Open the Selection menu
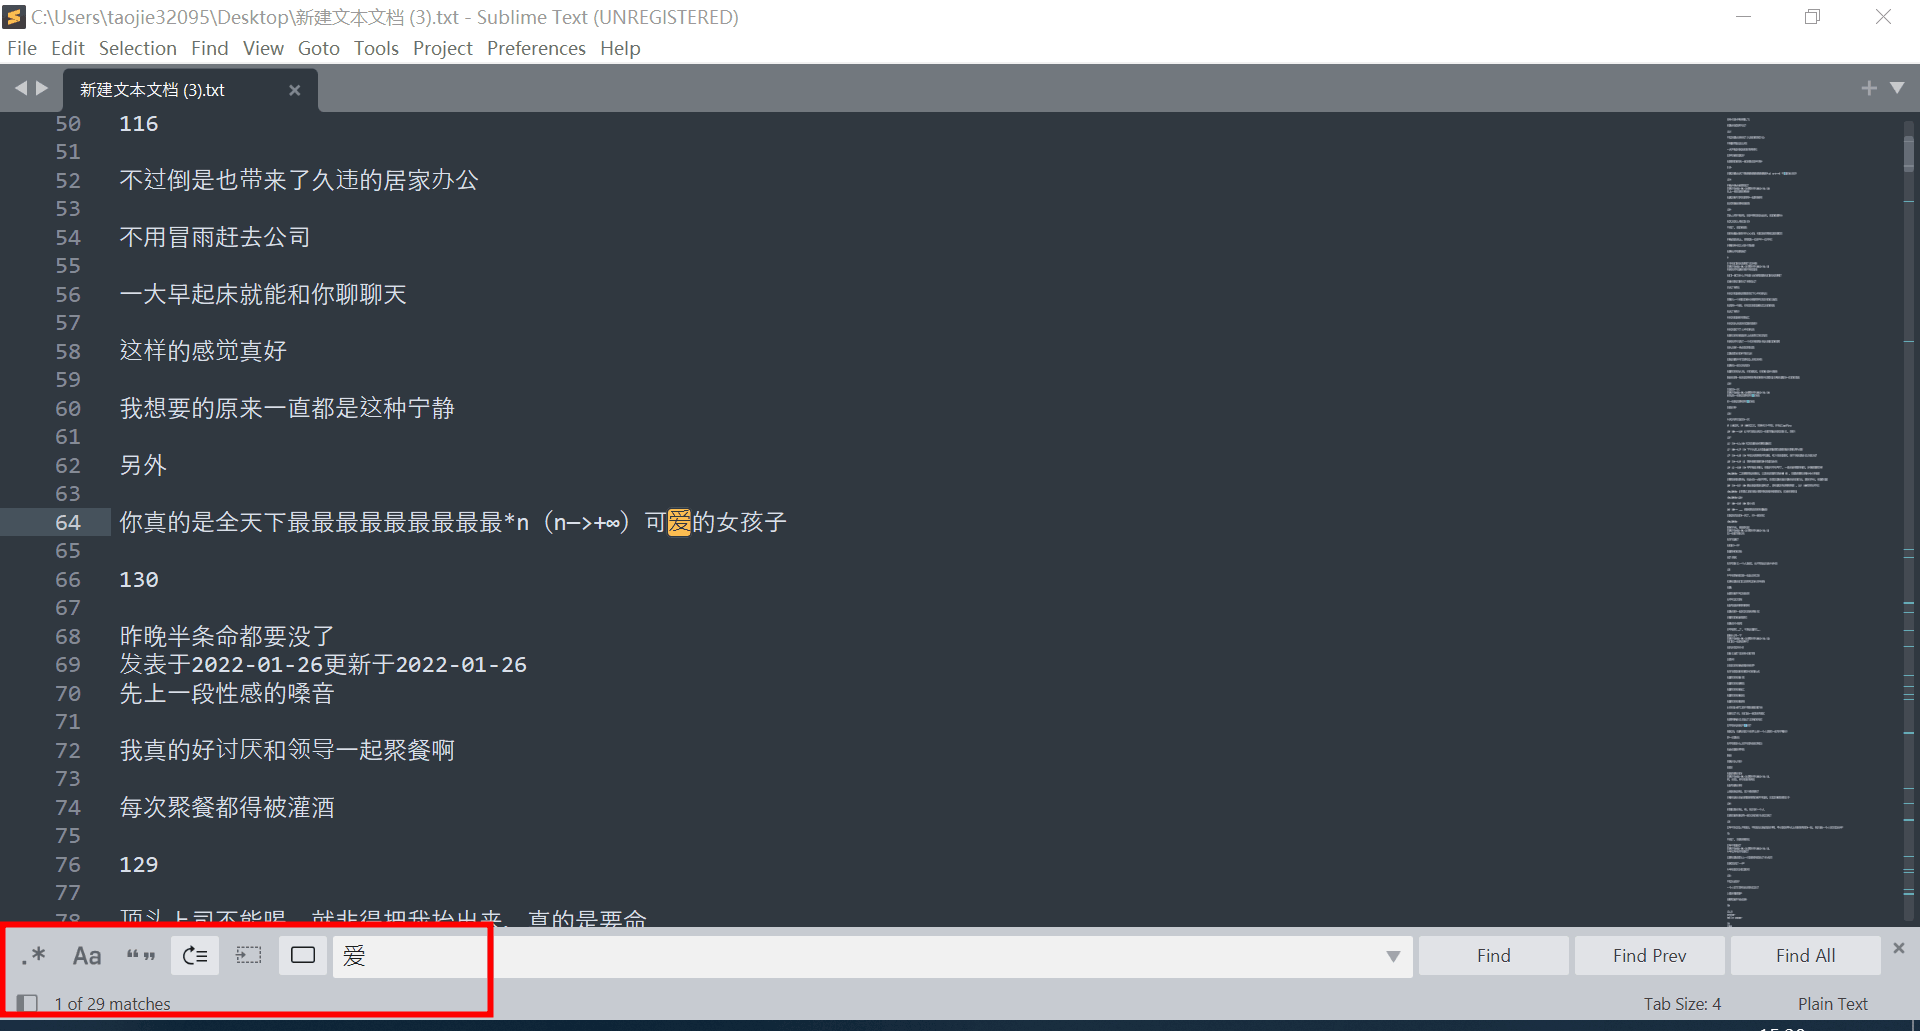Viewport: 1920px width, 1031px height. point(138,48)
